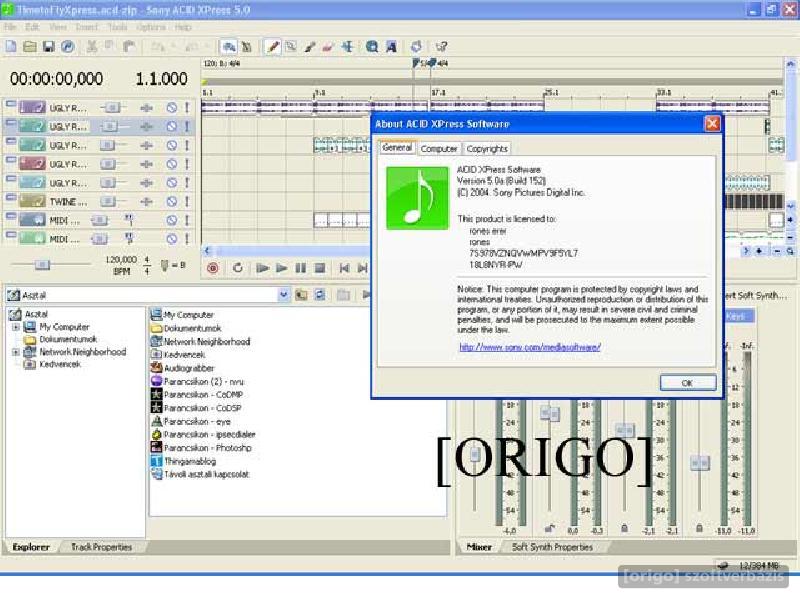This screenshot has width=800, height=600.
Task: Open the Track Properties tab
Action: pyautogui.click(x=102, y=546)
